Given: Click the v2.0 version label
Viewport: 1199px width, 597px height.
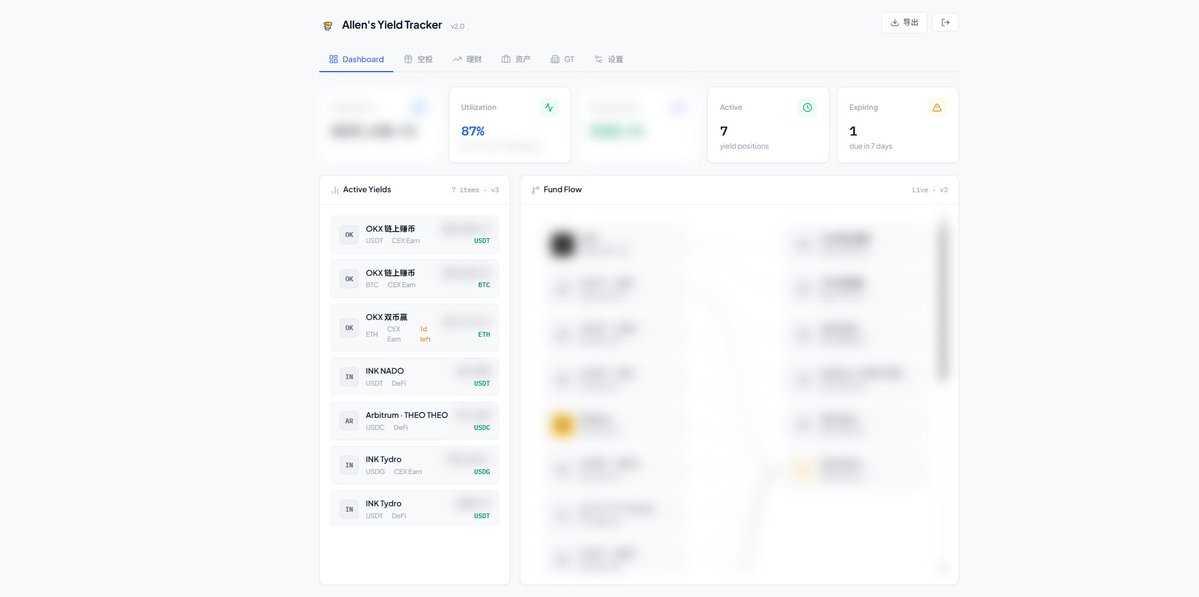Looking at the screenshot, I should click(x=457, y=27).
